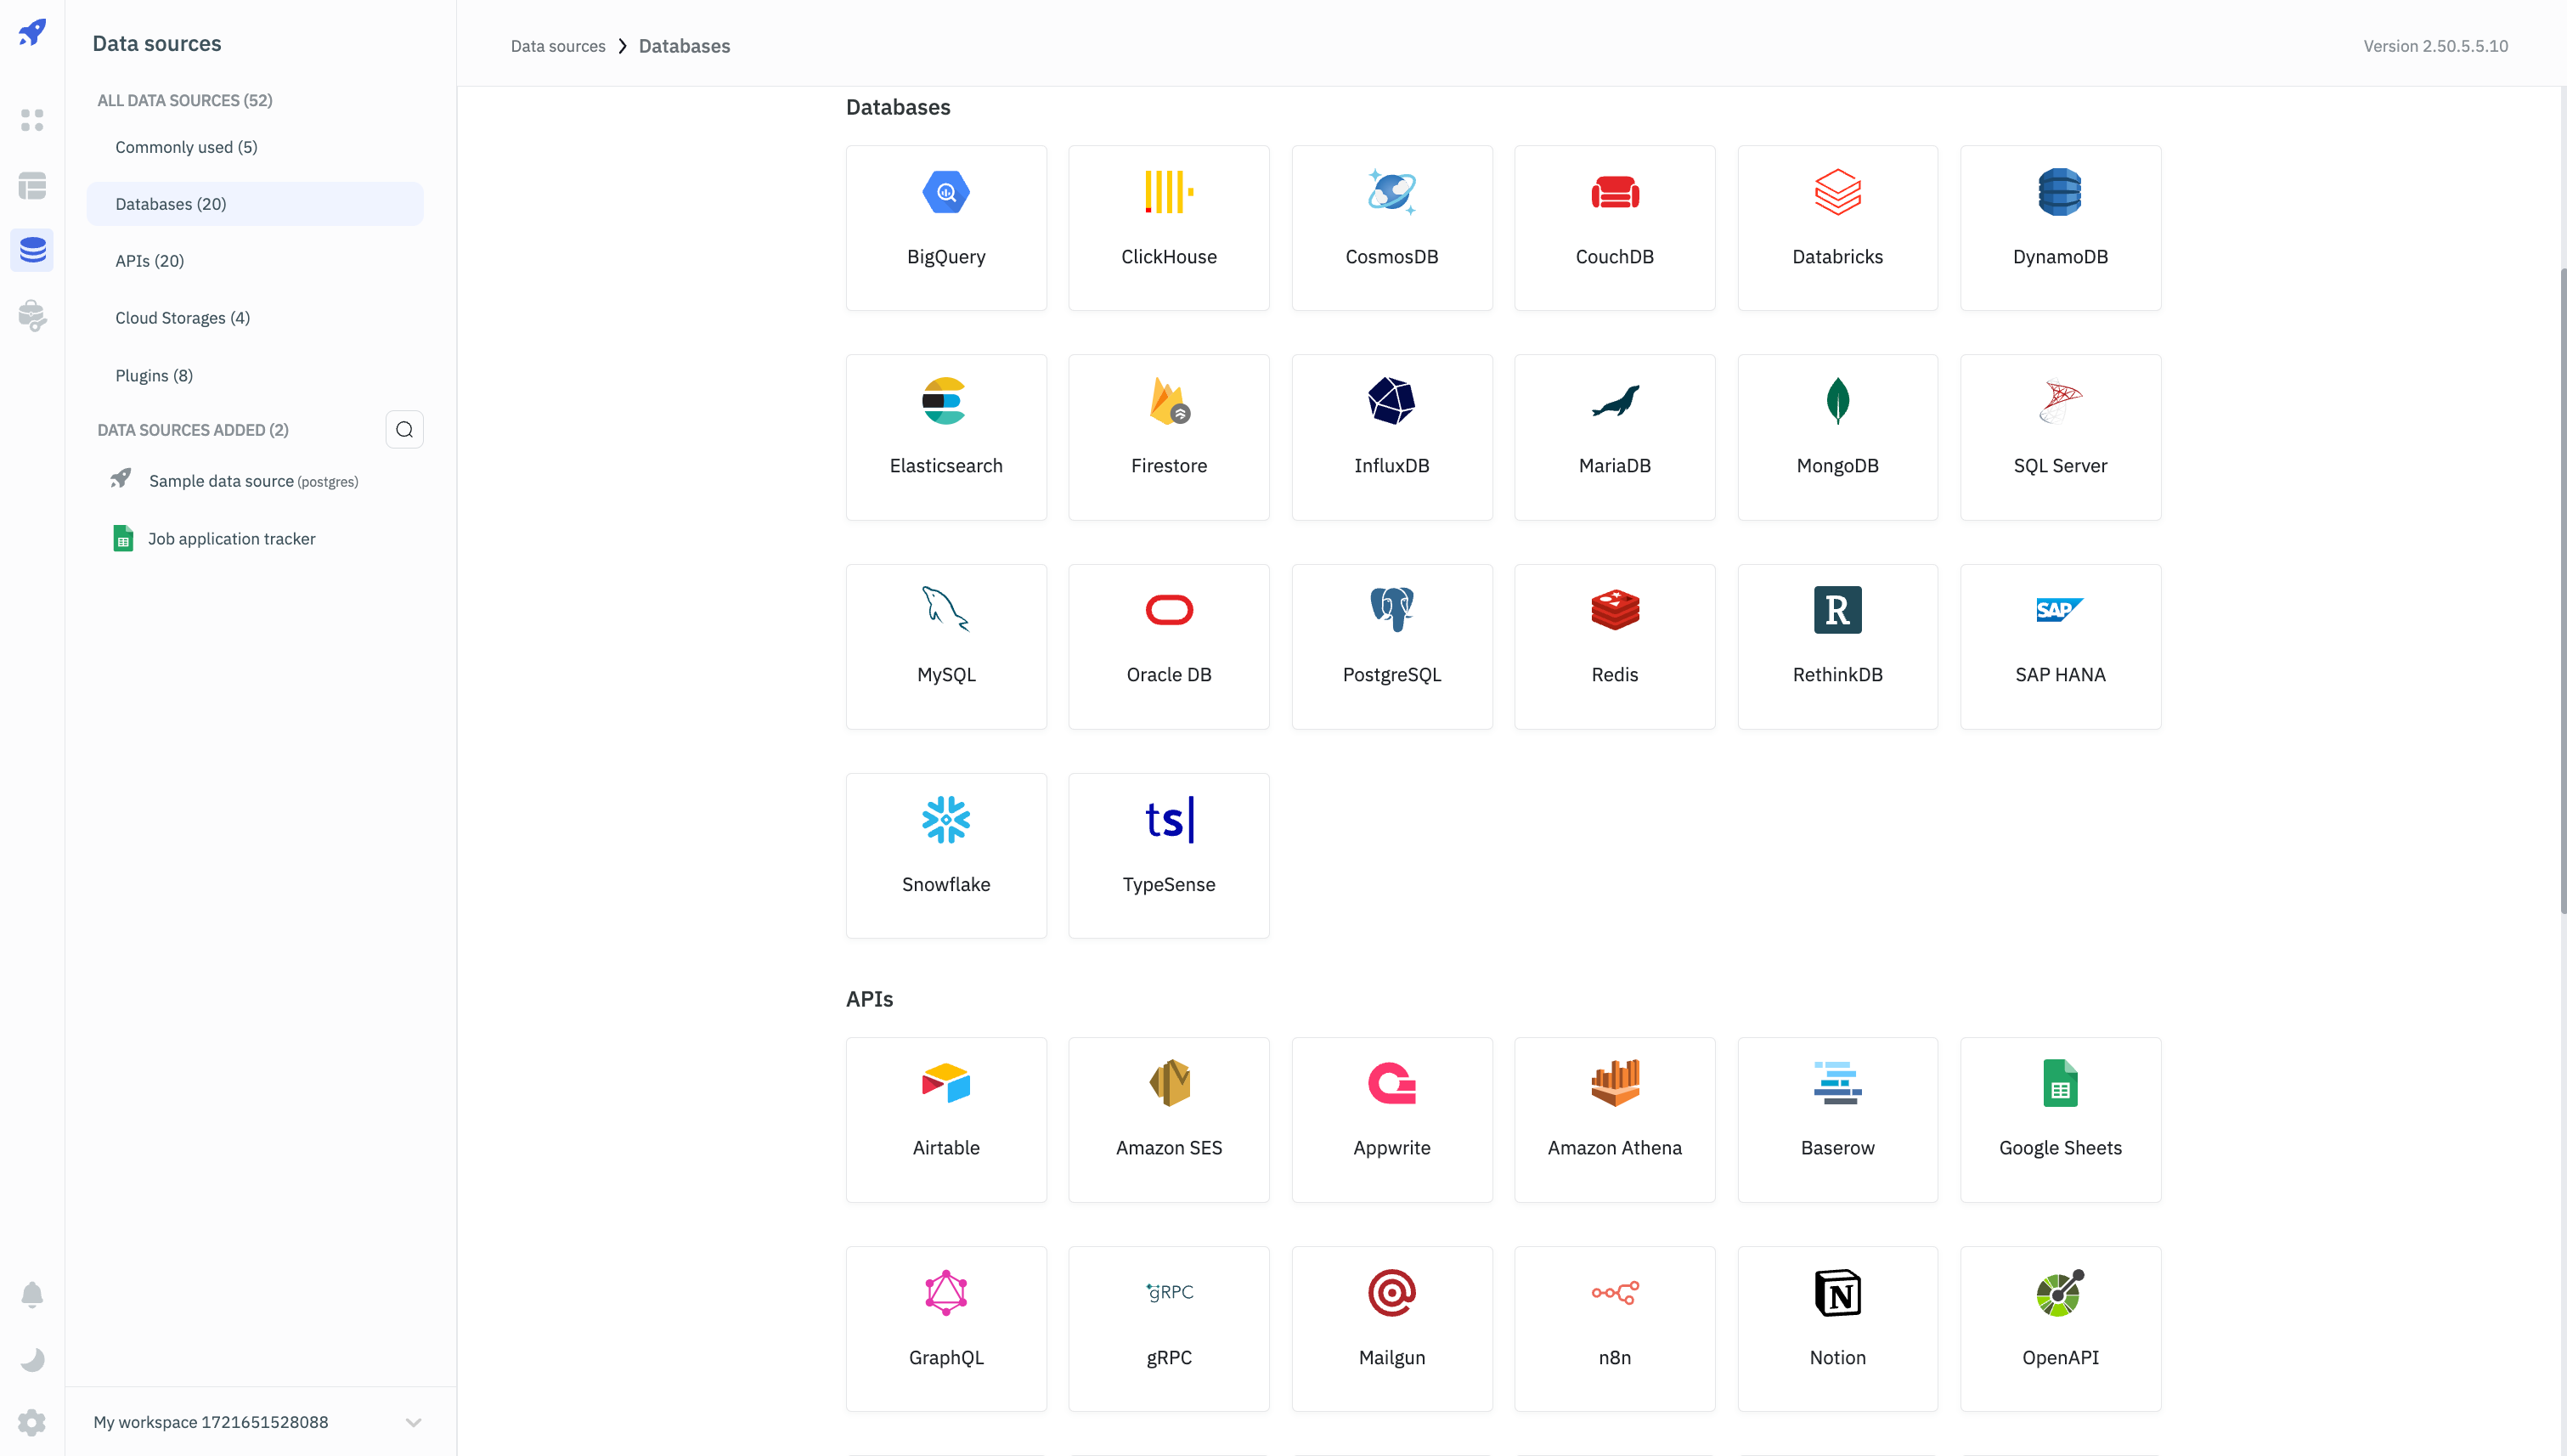Select the BigQuery database card

(946, 228)
